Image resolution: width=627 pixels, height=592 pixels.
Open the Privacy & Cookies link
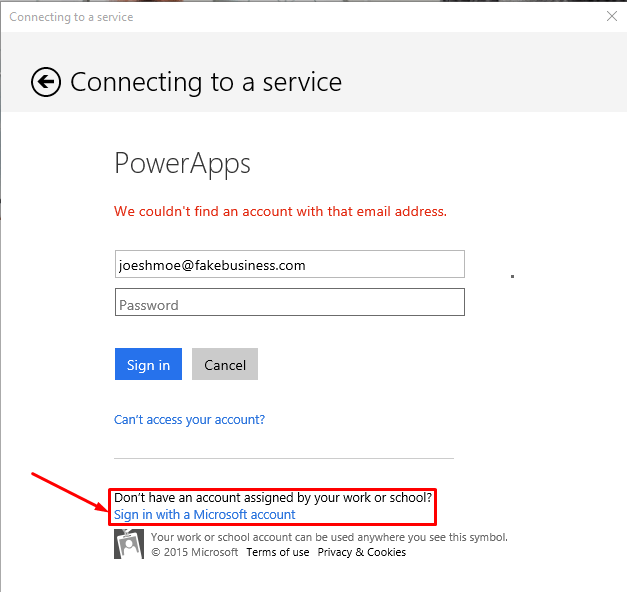pos(361,552)
